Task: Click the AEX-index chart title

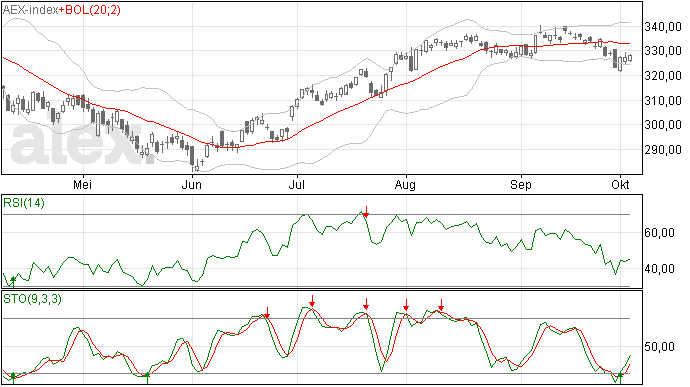Action: coord(30,10)
